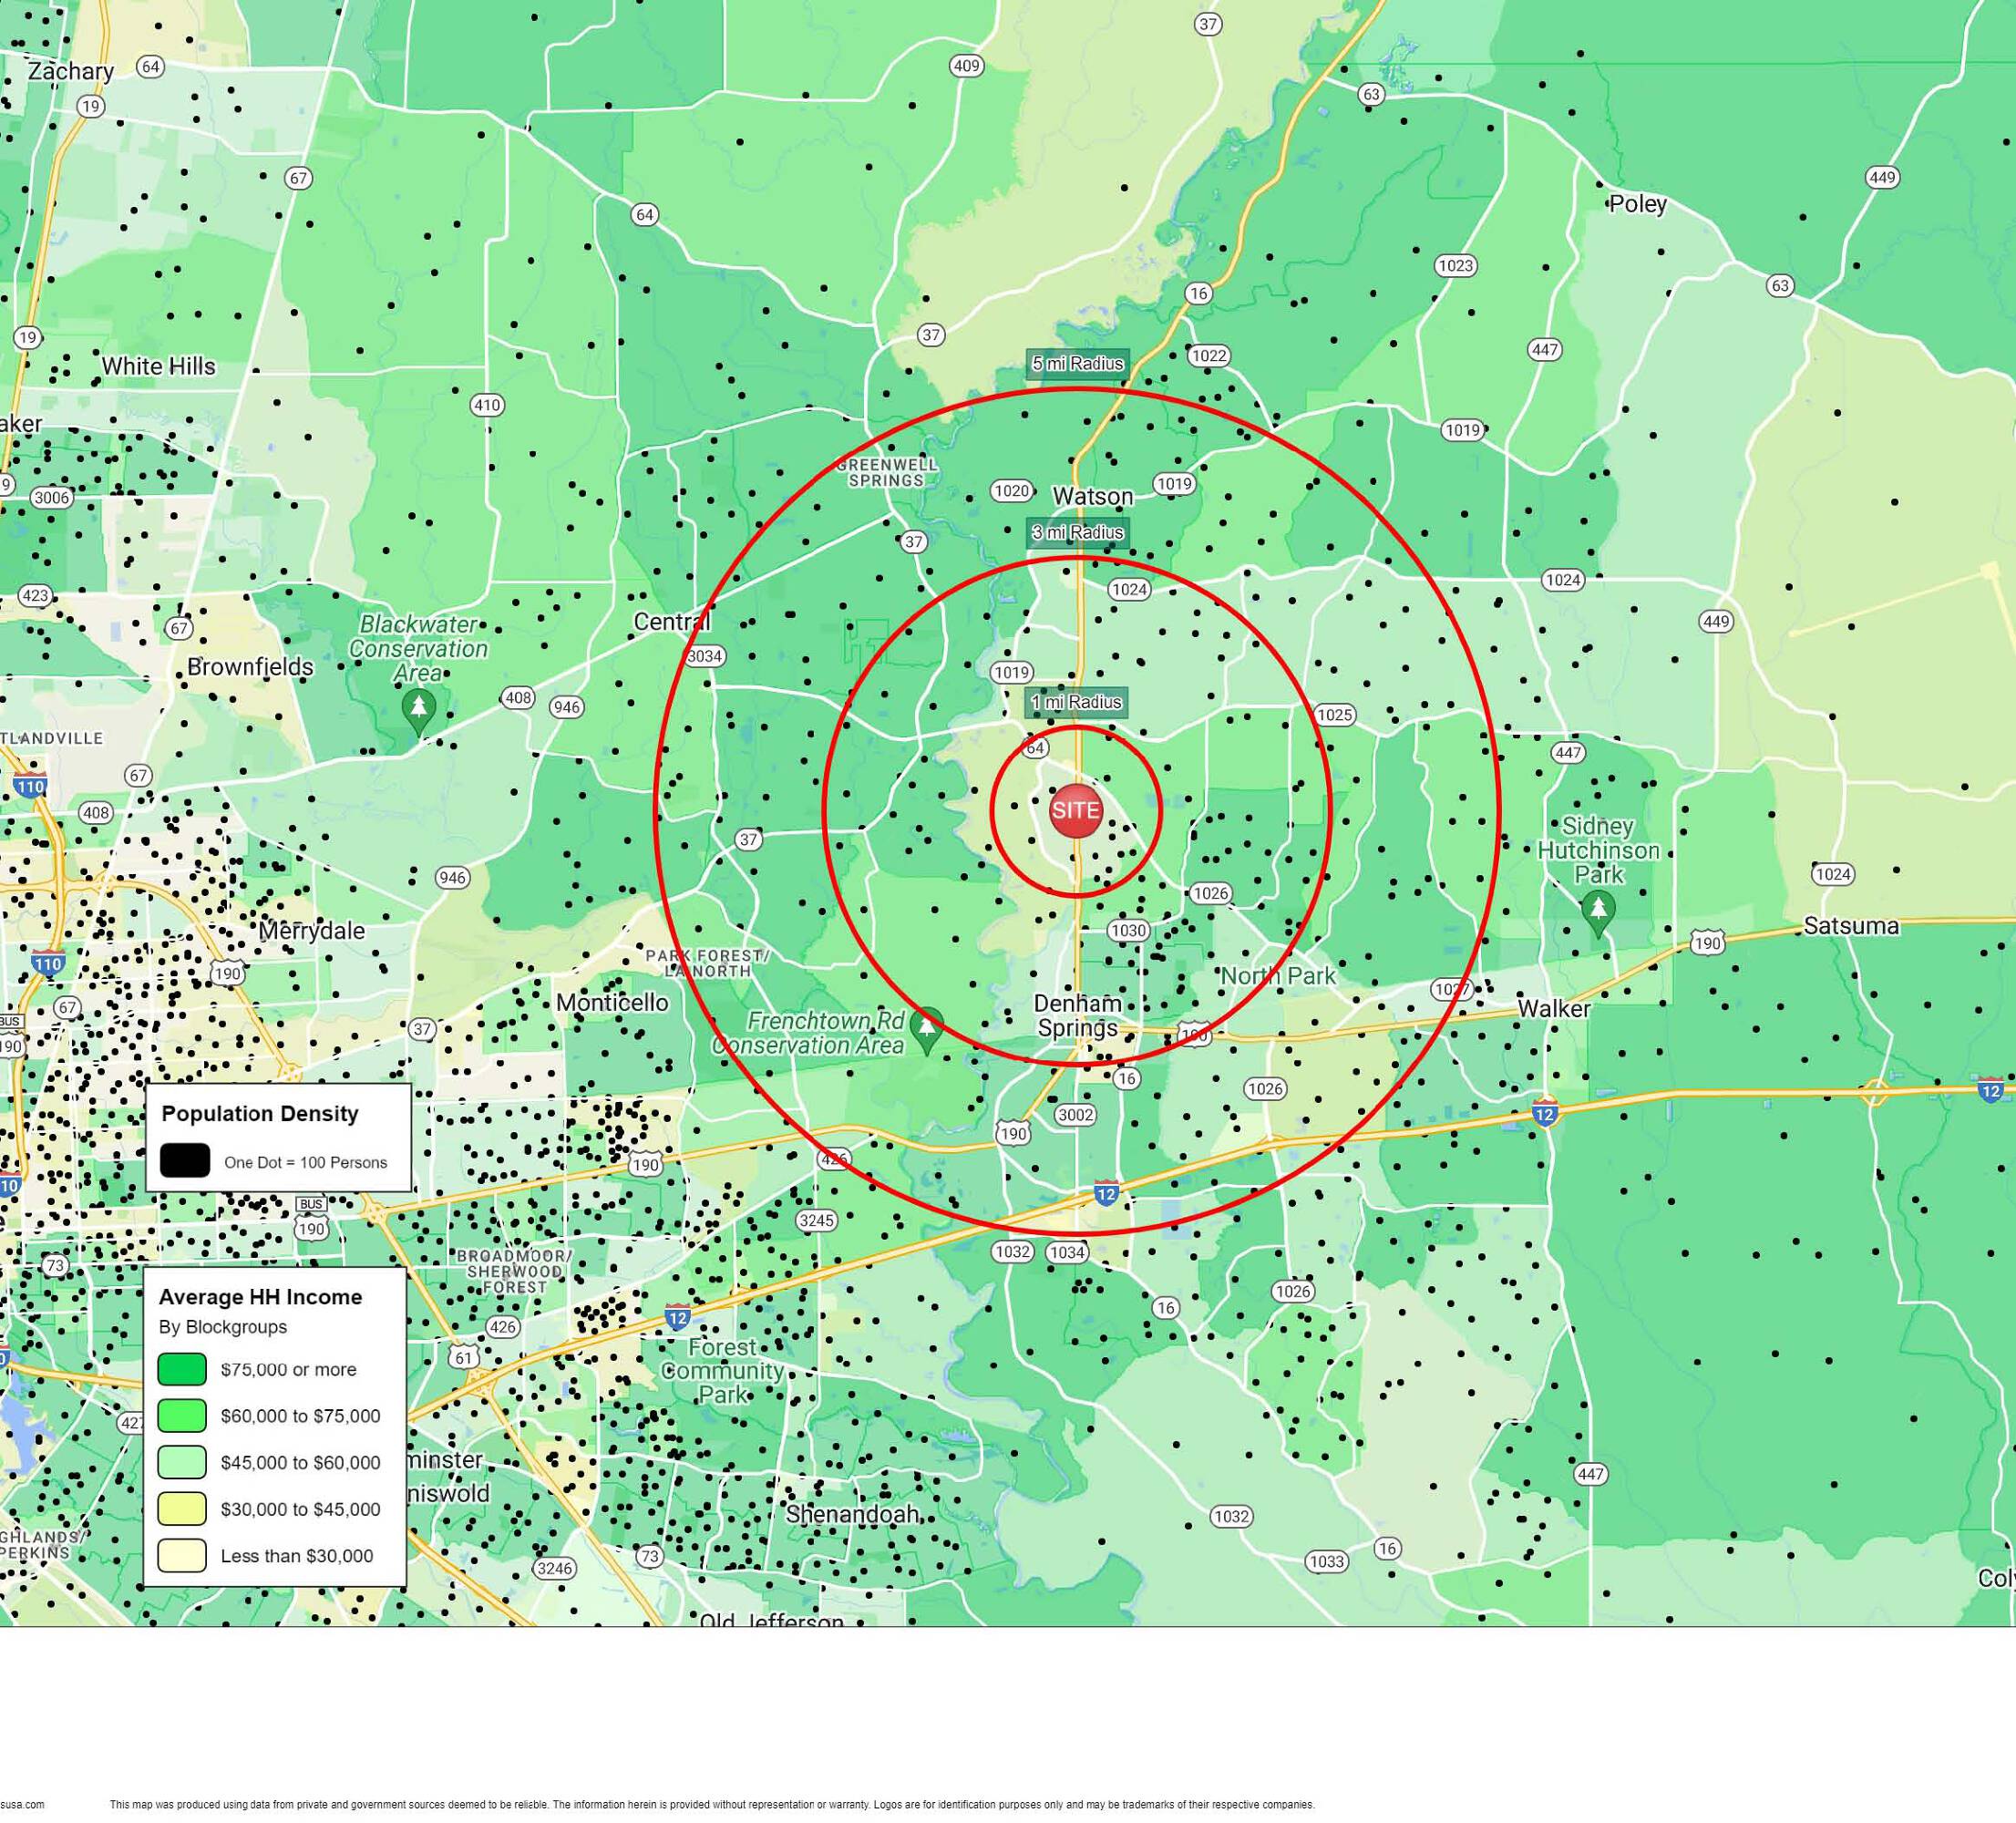The image size is (2016, 1823).
Task: Click Blackwater Conservation Area tree pin
Action: pyautogui.click(x=419, y=708)
